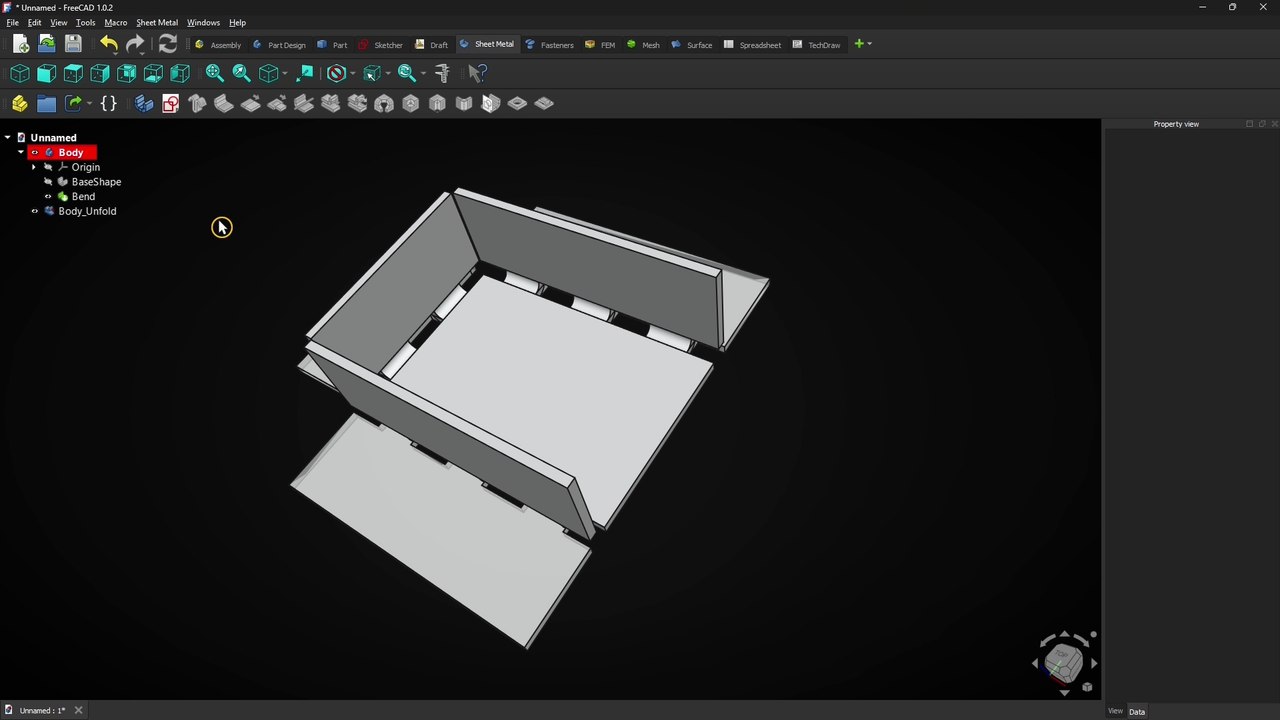Image resolution: width=1280 pixels, height=720 pixels.
Task: Select the Bend feature in tree
Action: tap(83, 197)
